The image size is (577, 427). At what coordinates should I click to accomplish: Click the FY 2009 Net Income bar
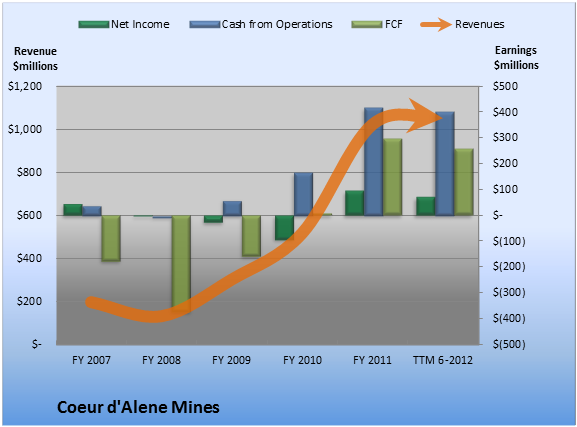(x=213, y=219)
